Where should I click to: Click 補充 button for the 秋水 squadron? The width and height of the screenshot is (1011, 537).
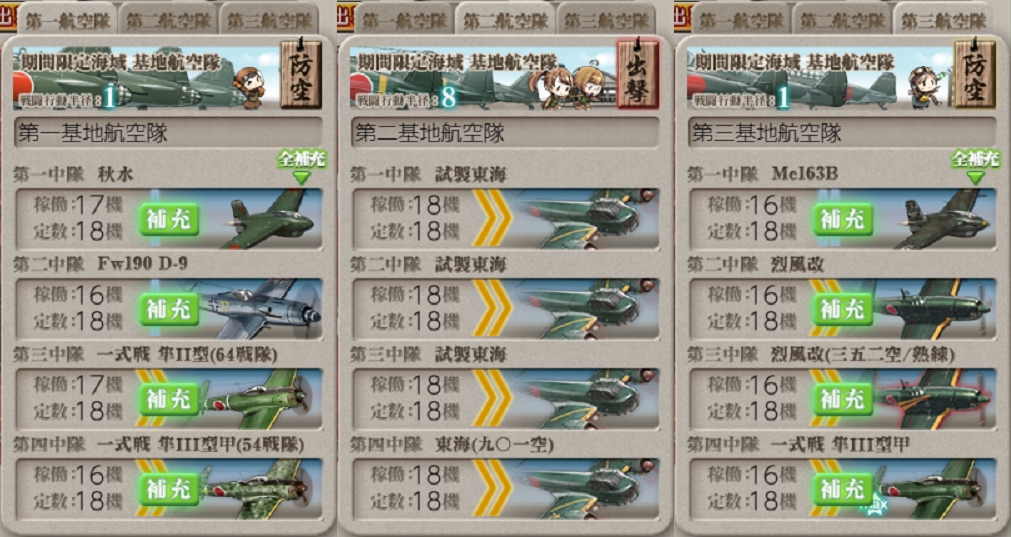tap(169, 220)
